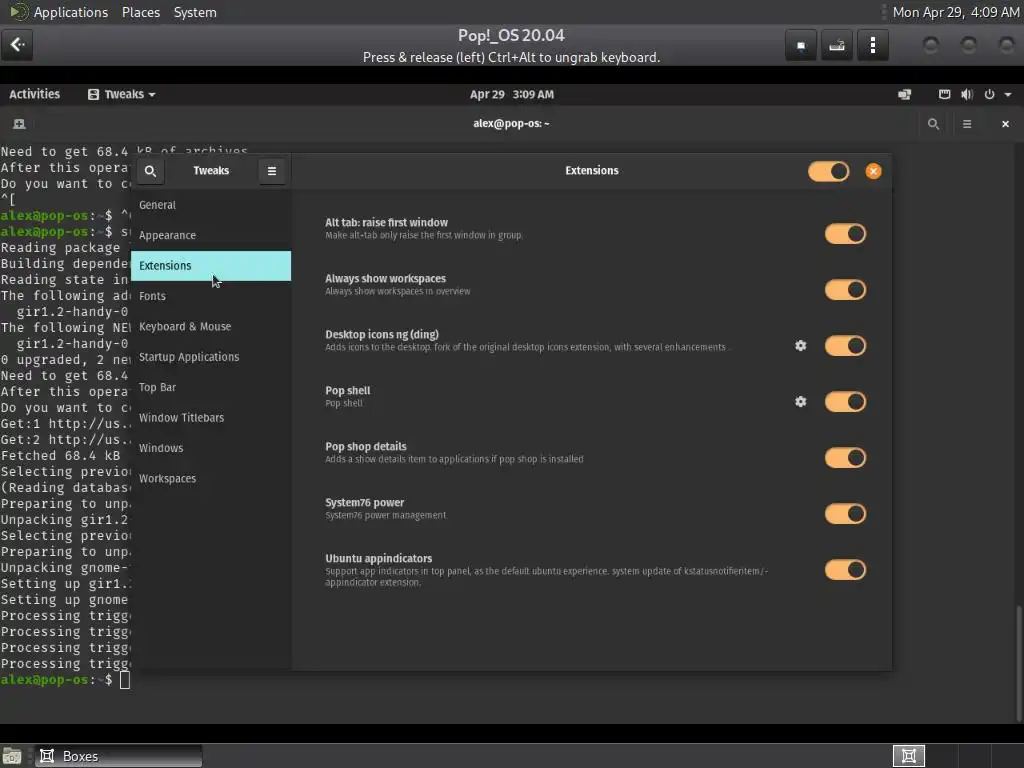Click the Boxes stop square button
Screen dimensions: 1024x768
tap(801, 45)
